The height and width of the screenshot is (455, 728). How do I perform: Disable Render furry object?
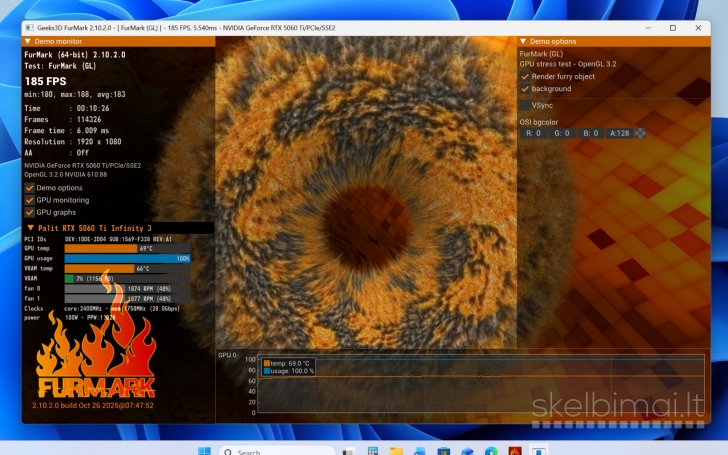525,77
